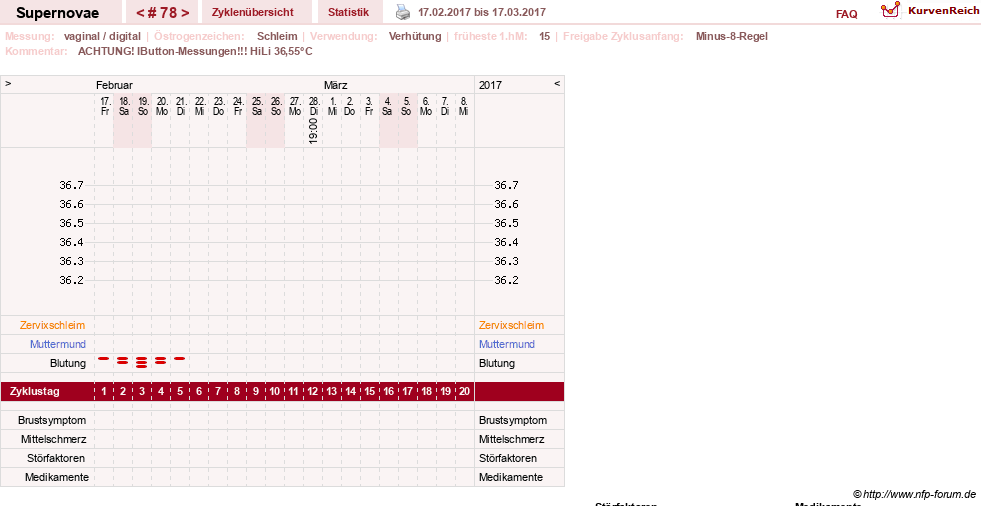Click the right Brustsymptom row label
This screenshot has width=981, height=506.
point(513,420)
